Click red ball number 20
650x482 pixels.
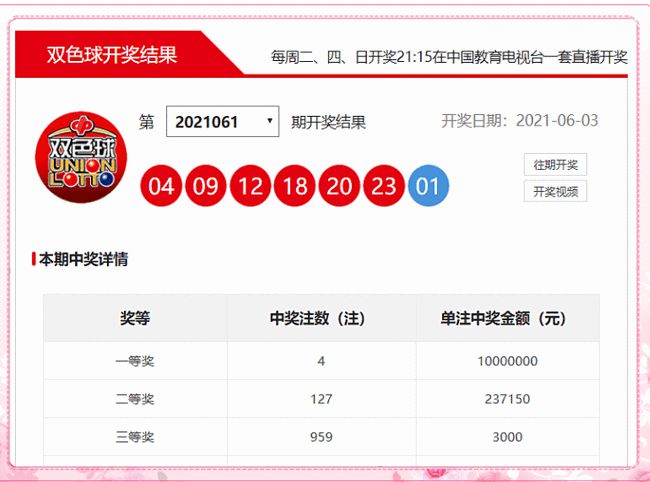pos(339,185)
